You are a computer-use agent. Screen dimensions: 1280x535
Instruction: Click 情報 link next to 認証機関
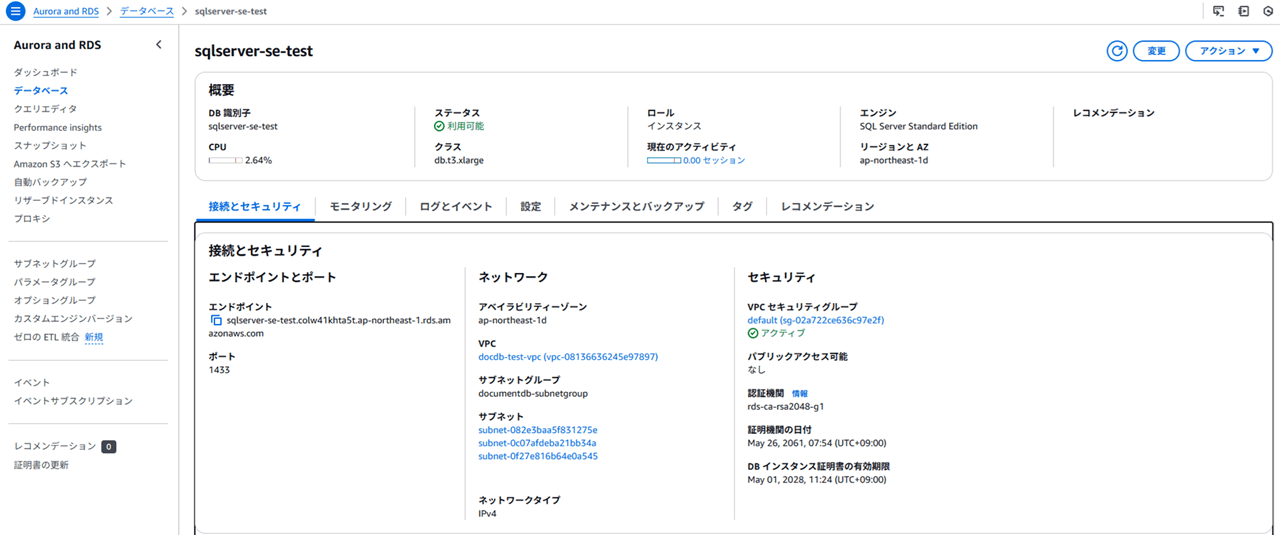coord(800,393)
